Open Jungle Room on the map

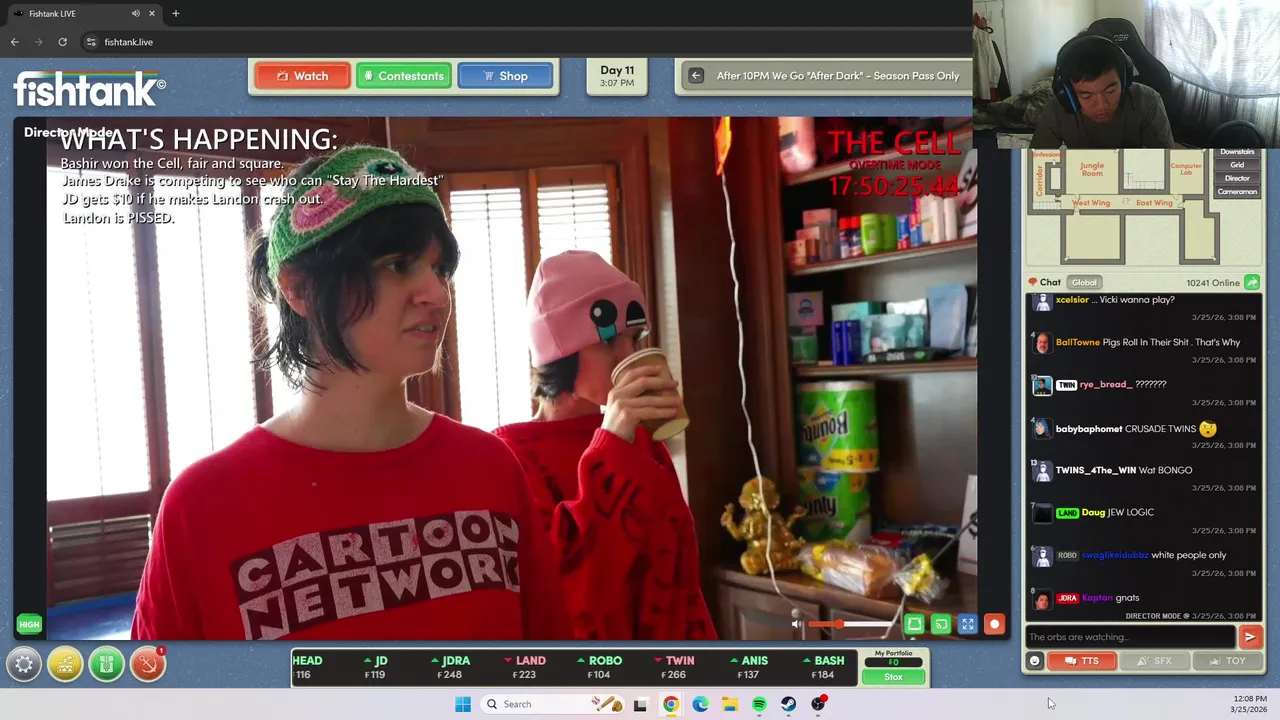(x=1092, y=169)
